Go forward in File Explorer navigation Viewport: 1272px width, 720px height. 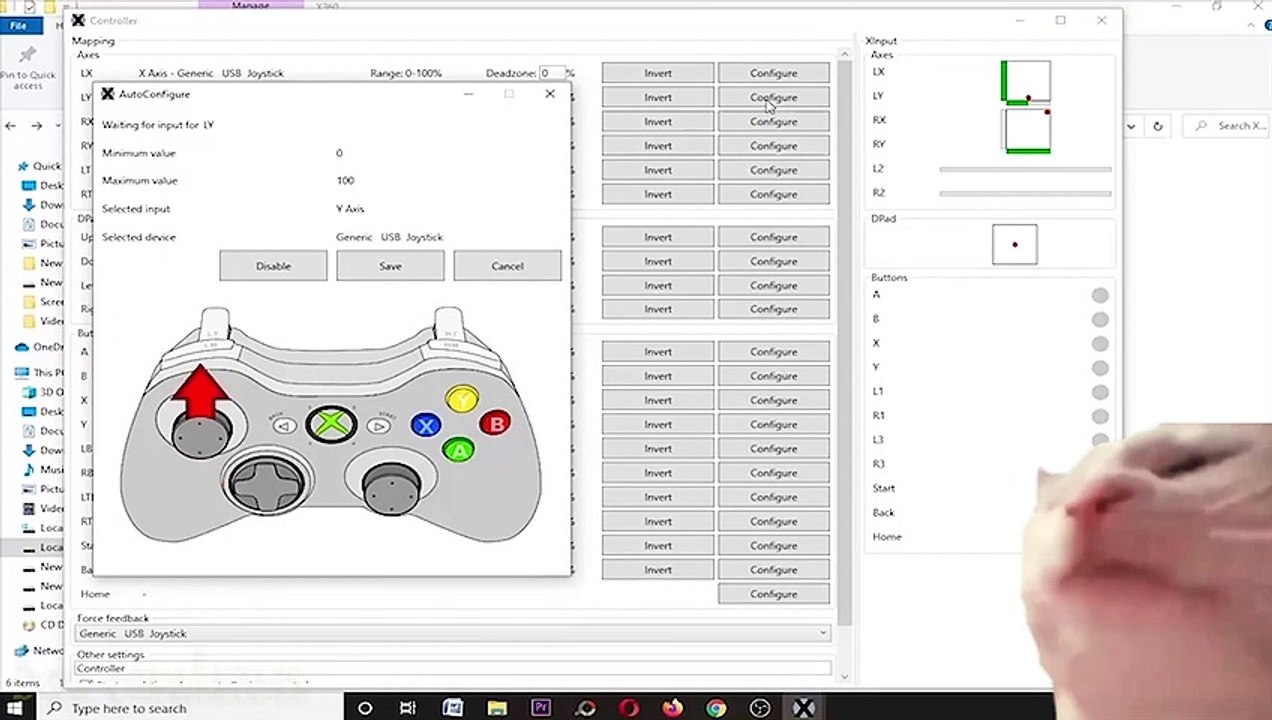pos(36,126)
